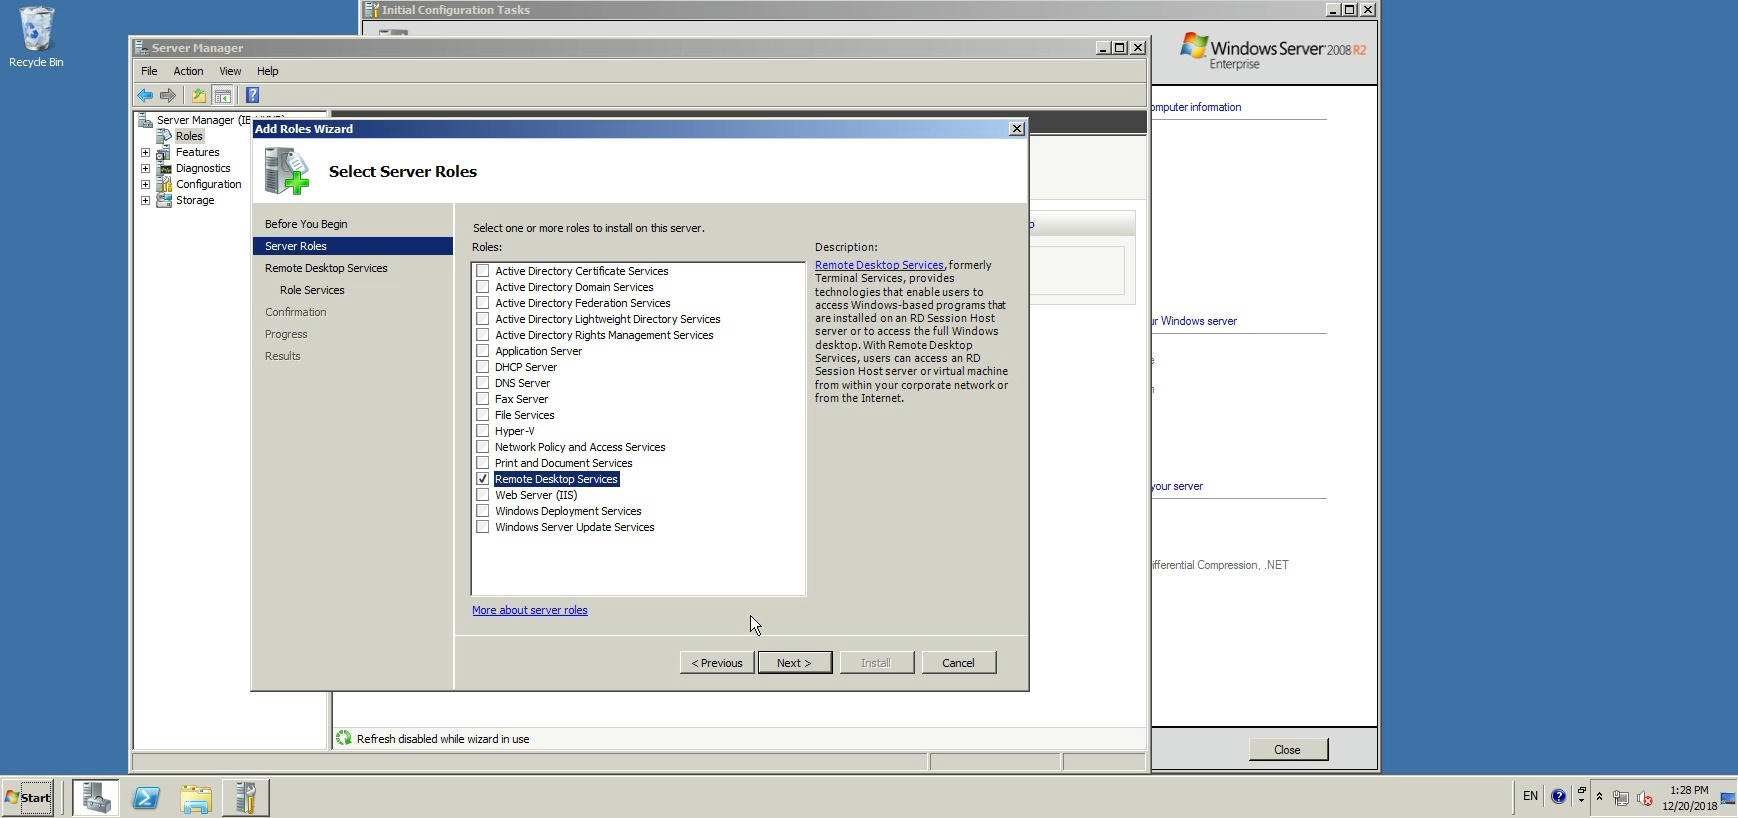Click language bar options arrow
1738x818 pixels.
pyautogui.click(x=1581, y=800)
